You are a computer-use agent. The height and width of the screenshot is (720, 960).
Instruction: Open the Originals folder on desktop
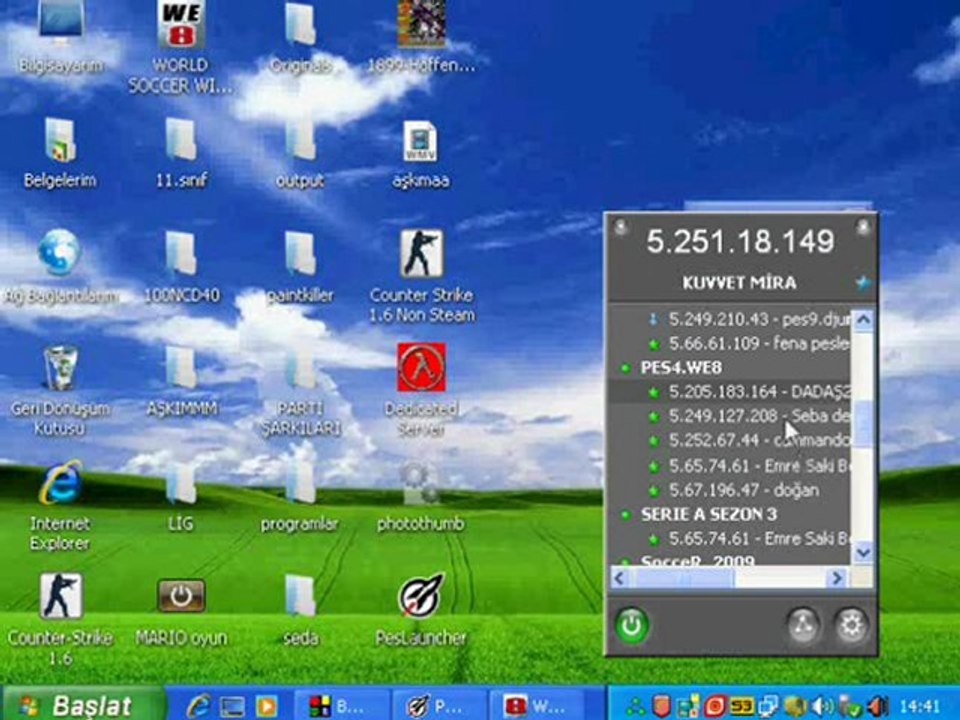[300, 38]
